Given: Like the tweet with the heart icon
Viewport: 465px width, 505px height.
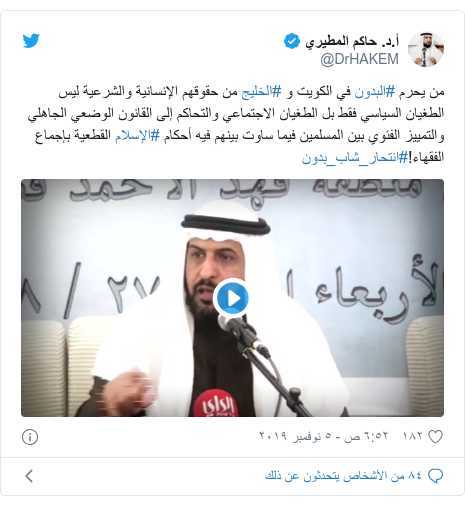Looking at the screenshot, I should point(435,437).
